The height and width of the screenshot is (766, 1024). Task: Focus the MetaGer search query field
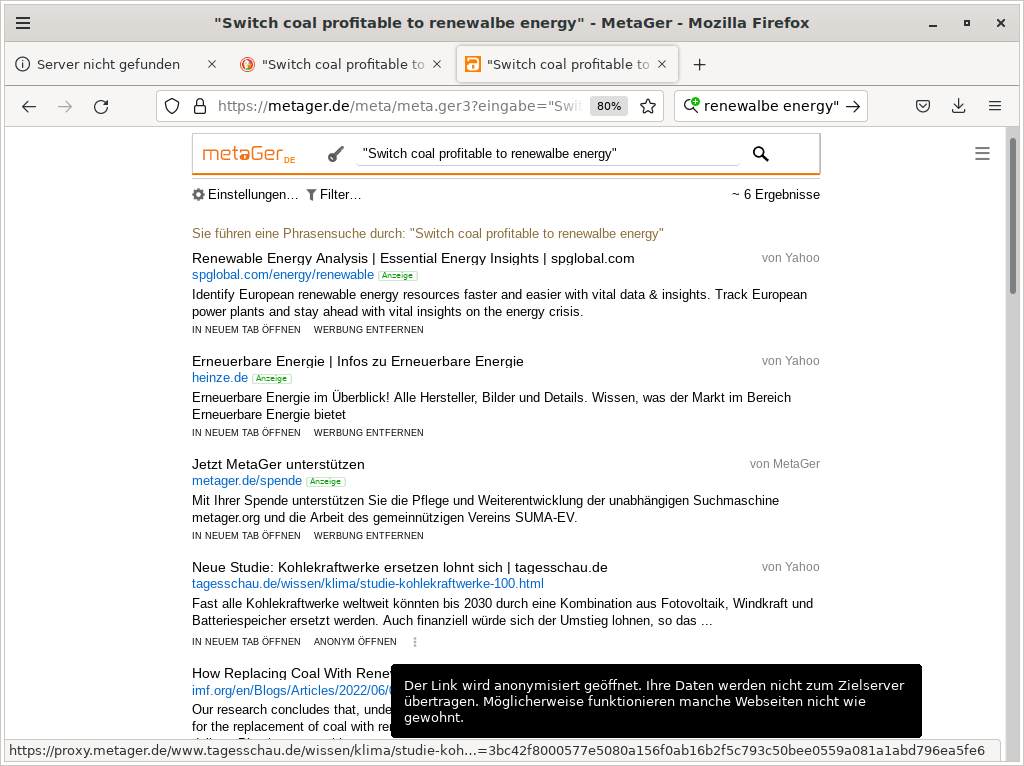[x=547, y=153]
